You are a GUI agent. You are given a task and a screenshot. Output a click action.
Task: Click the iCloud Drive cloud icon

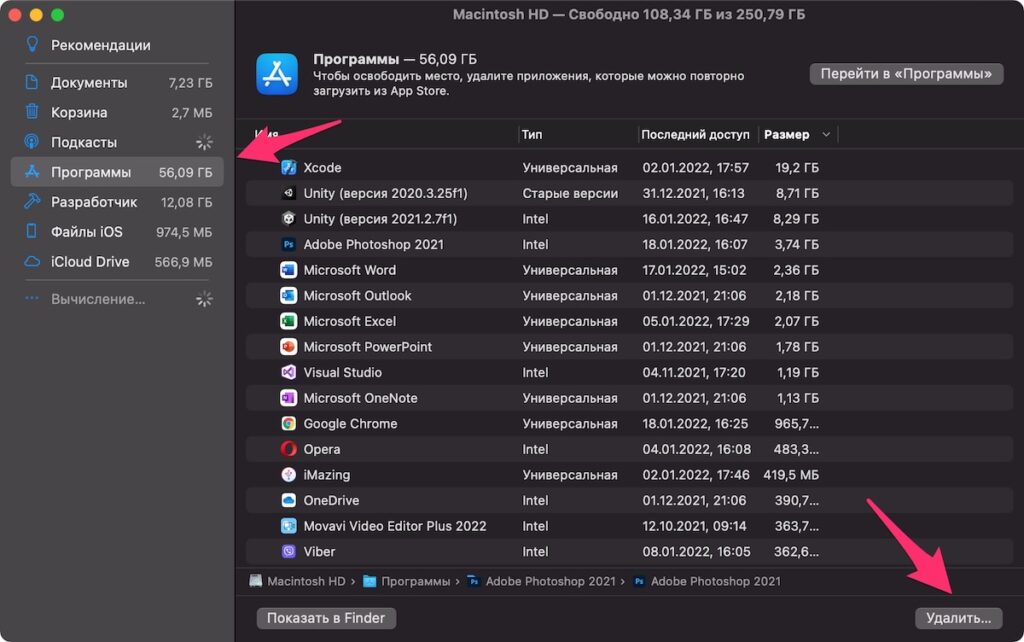coord(32,261)
